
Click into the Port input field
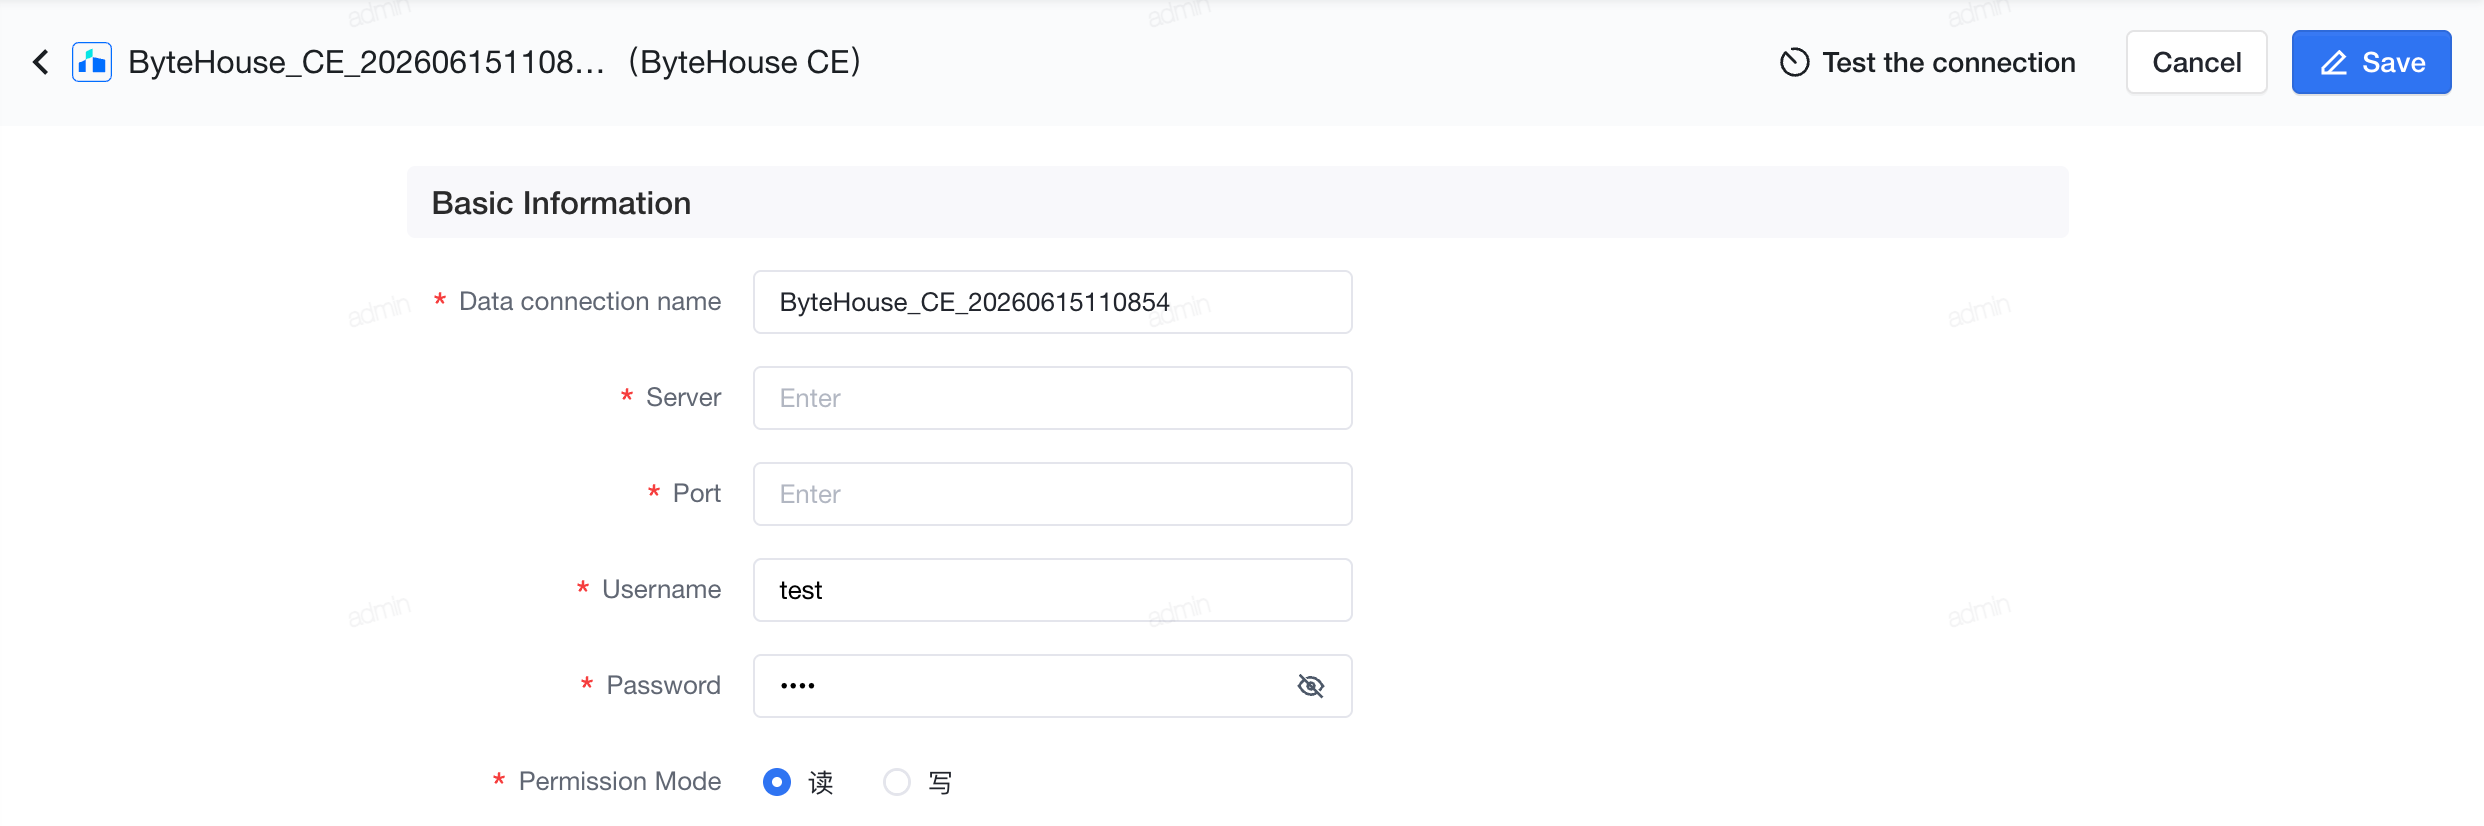1052,494
